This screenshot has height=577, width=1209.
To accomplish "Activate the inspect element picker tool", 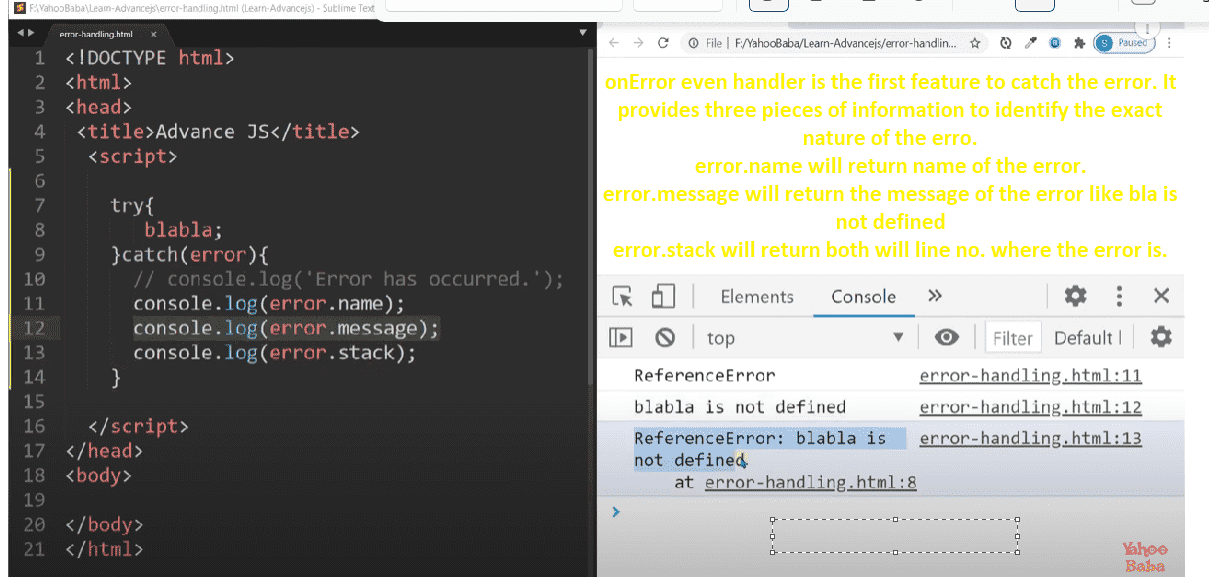I will tap(623, 296).
